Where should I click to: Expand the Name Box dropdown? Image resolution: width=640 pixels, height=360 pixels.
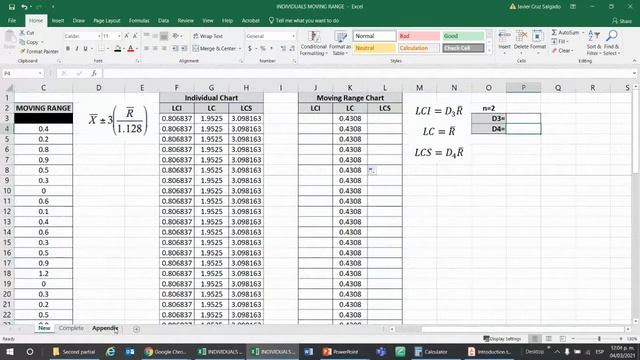point(40,73)
